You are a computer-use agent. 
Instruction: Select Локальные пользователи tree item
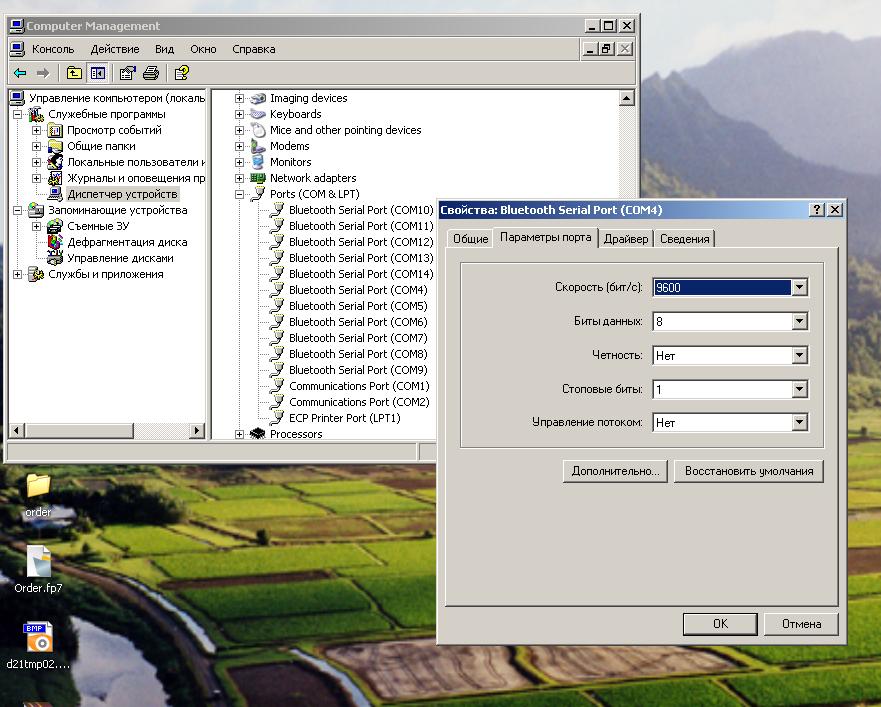136,162
